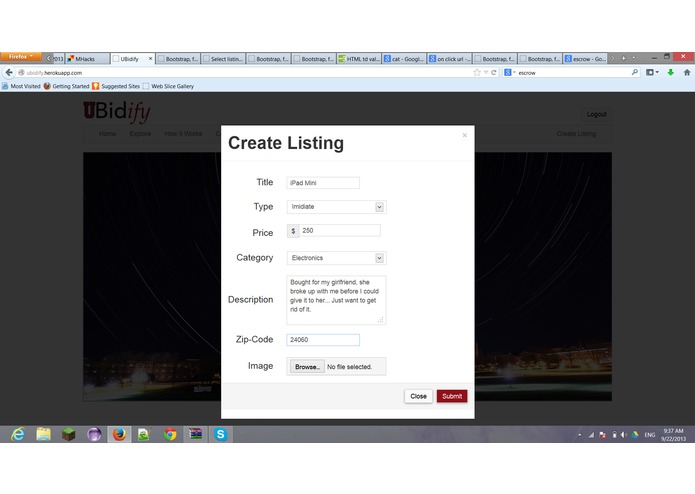This screenshot has width=695, height=494.
Task: Click the No file selected. text
Action: pos(349,367)
